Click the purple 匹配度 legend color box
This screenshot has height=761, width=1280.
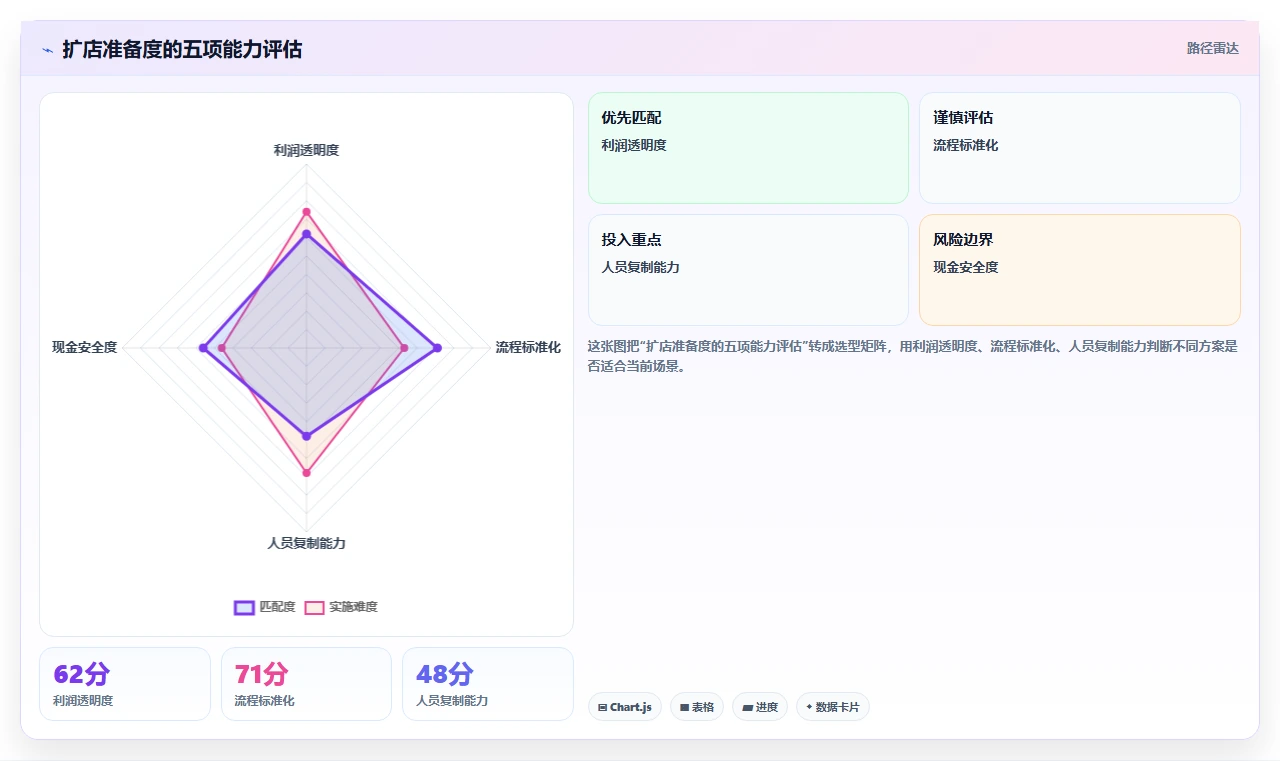click(244, 607)
